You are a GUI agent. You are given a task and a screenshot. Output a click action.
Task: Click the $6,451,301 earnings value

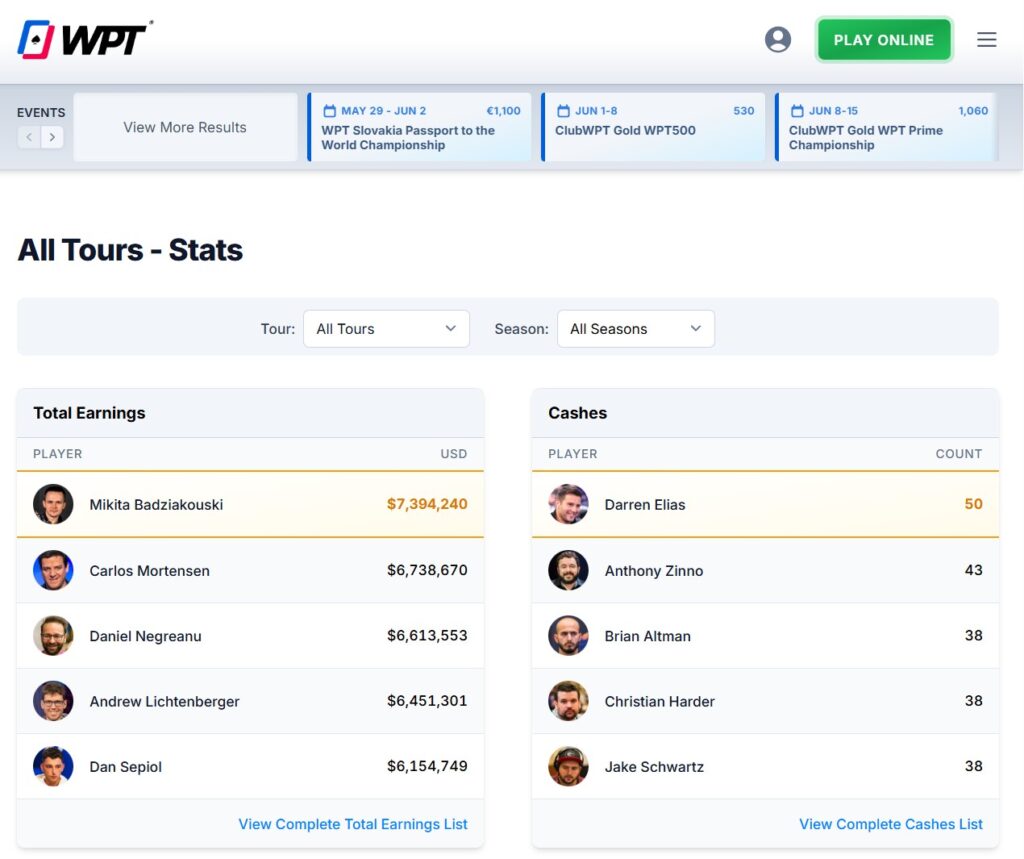(x=427, y=701)
